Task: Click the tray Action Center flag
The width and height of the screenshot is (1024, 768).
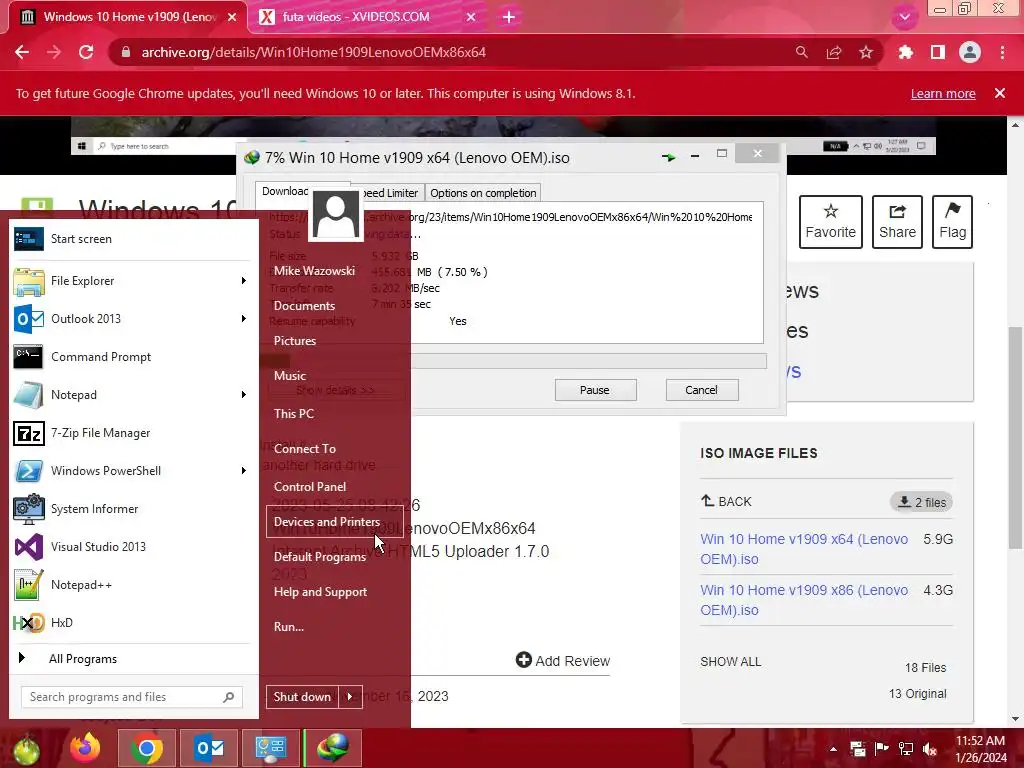Action: pos(882,749)
